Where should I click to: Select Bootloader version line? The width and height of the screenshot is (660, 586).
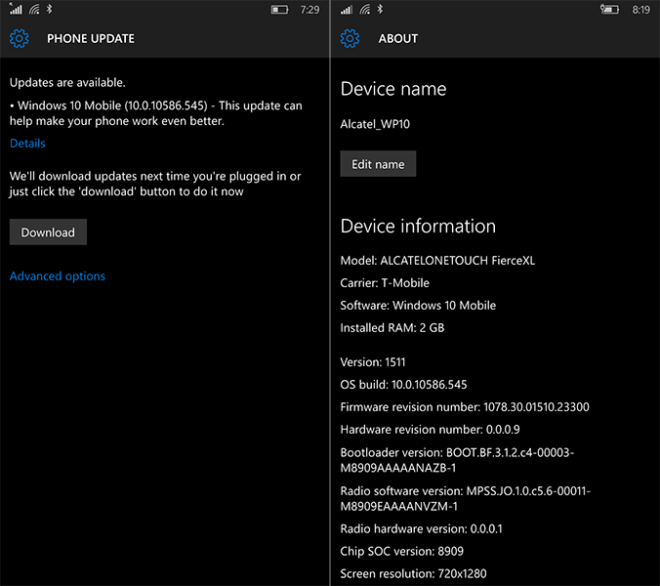pyautogui.click(x=457, y=460)
